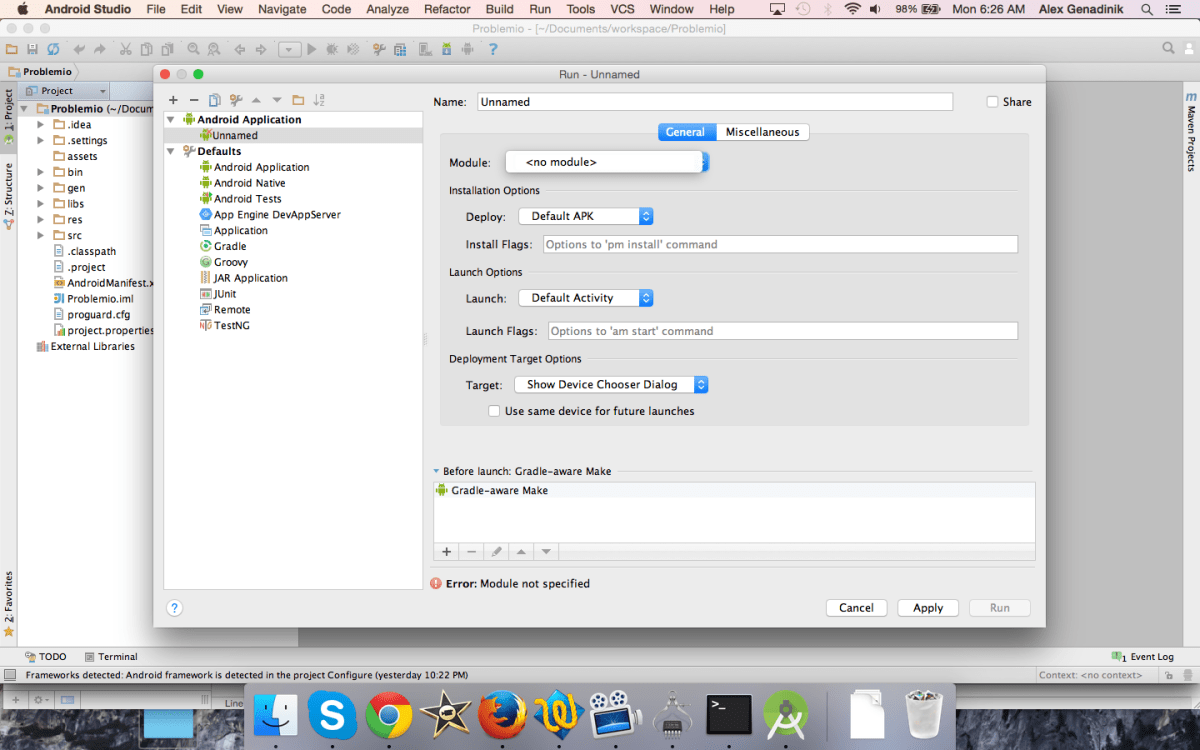The width and height of the screenshot is (1200, 750).
Task: Add a before-launch task with plus button
Action: [447, 551]
